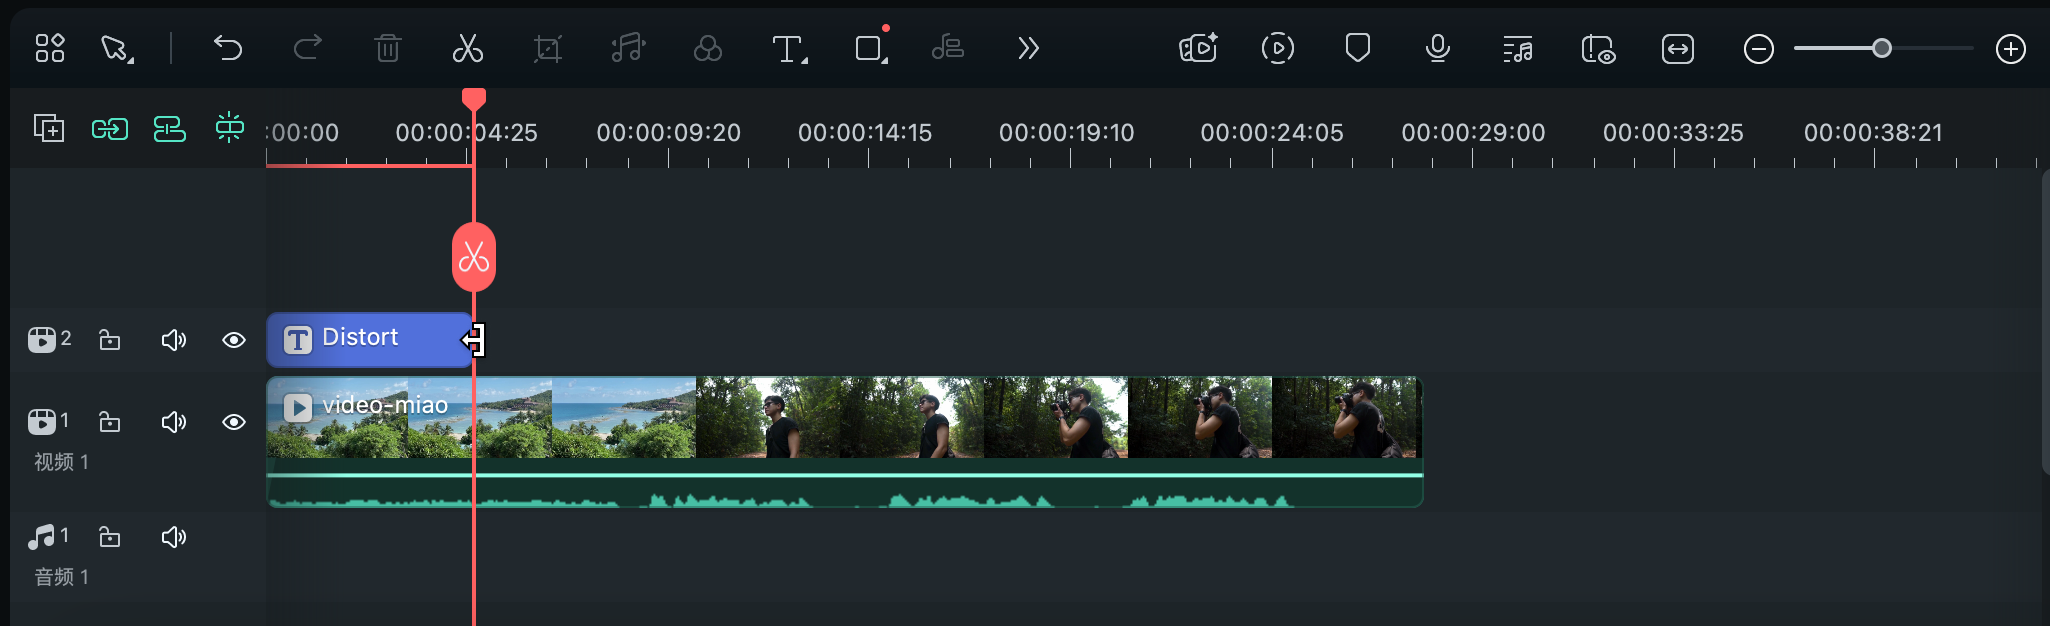This screenshot has width=2050, height=626.
Task: Open the color circles tool
Action: 708,48
